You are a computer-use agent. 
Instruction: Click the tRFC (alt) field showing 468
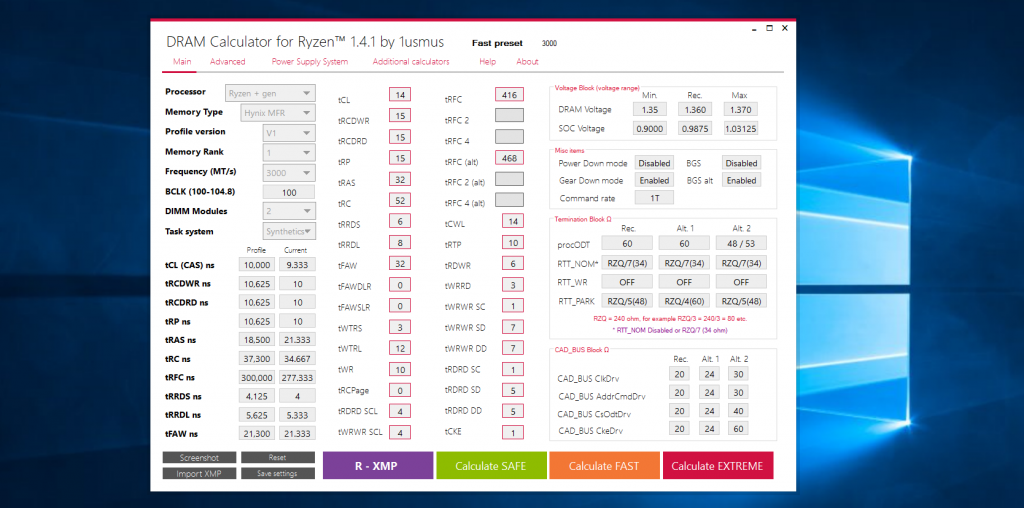pos(509,158)
